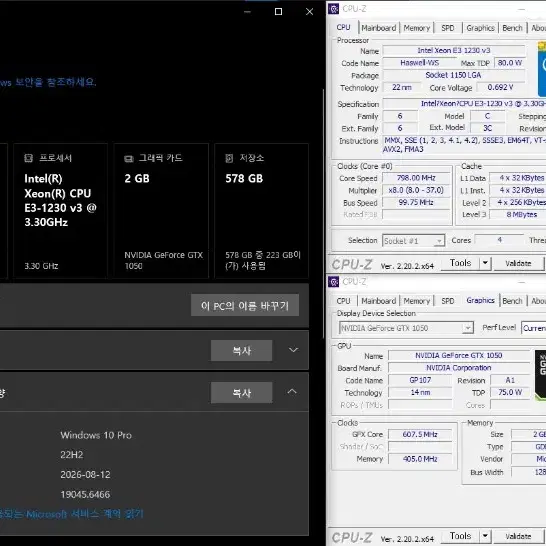Image resolution: width=546 pixels, height=546 pixels.
Task: Open Bench tab in lower CPU-Z
Action: (x=512, y=301)
